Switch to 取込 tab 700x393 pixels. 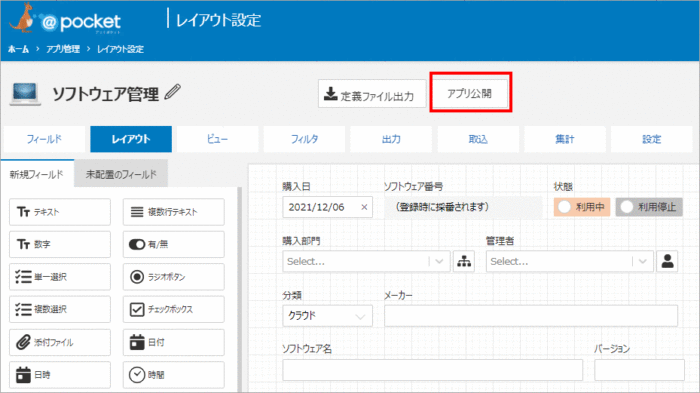point(478,139)
